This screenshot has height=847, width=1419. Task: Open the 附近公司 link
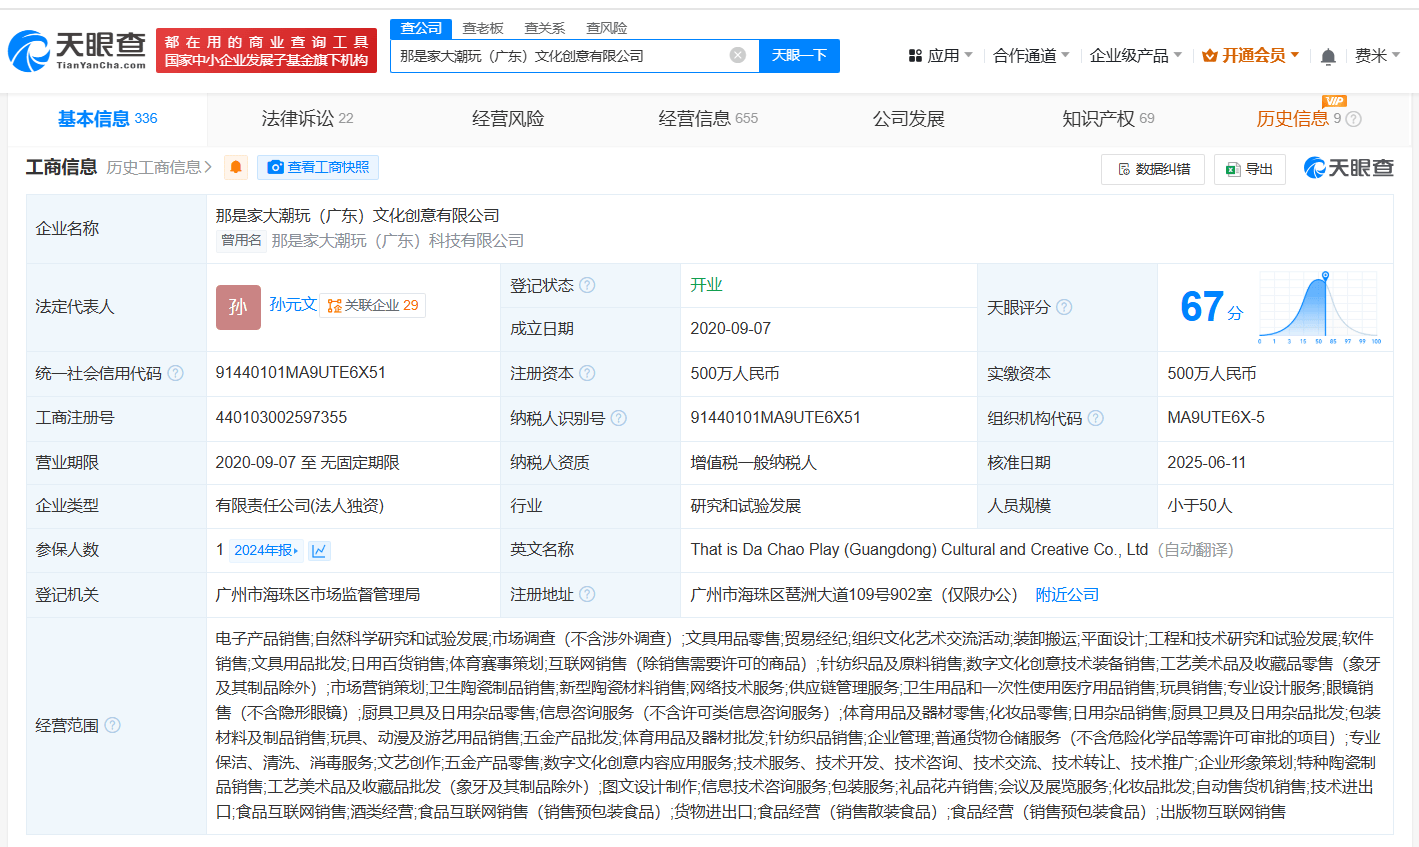(1067, 595)
